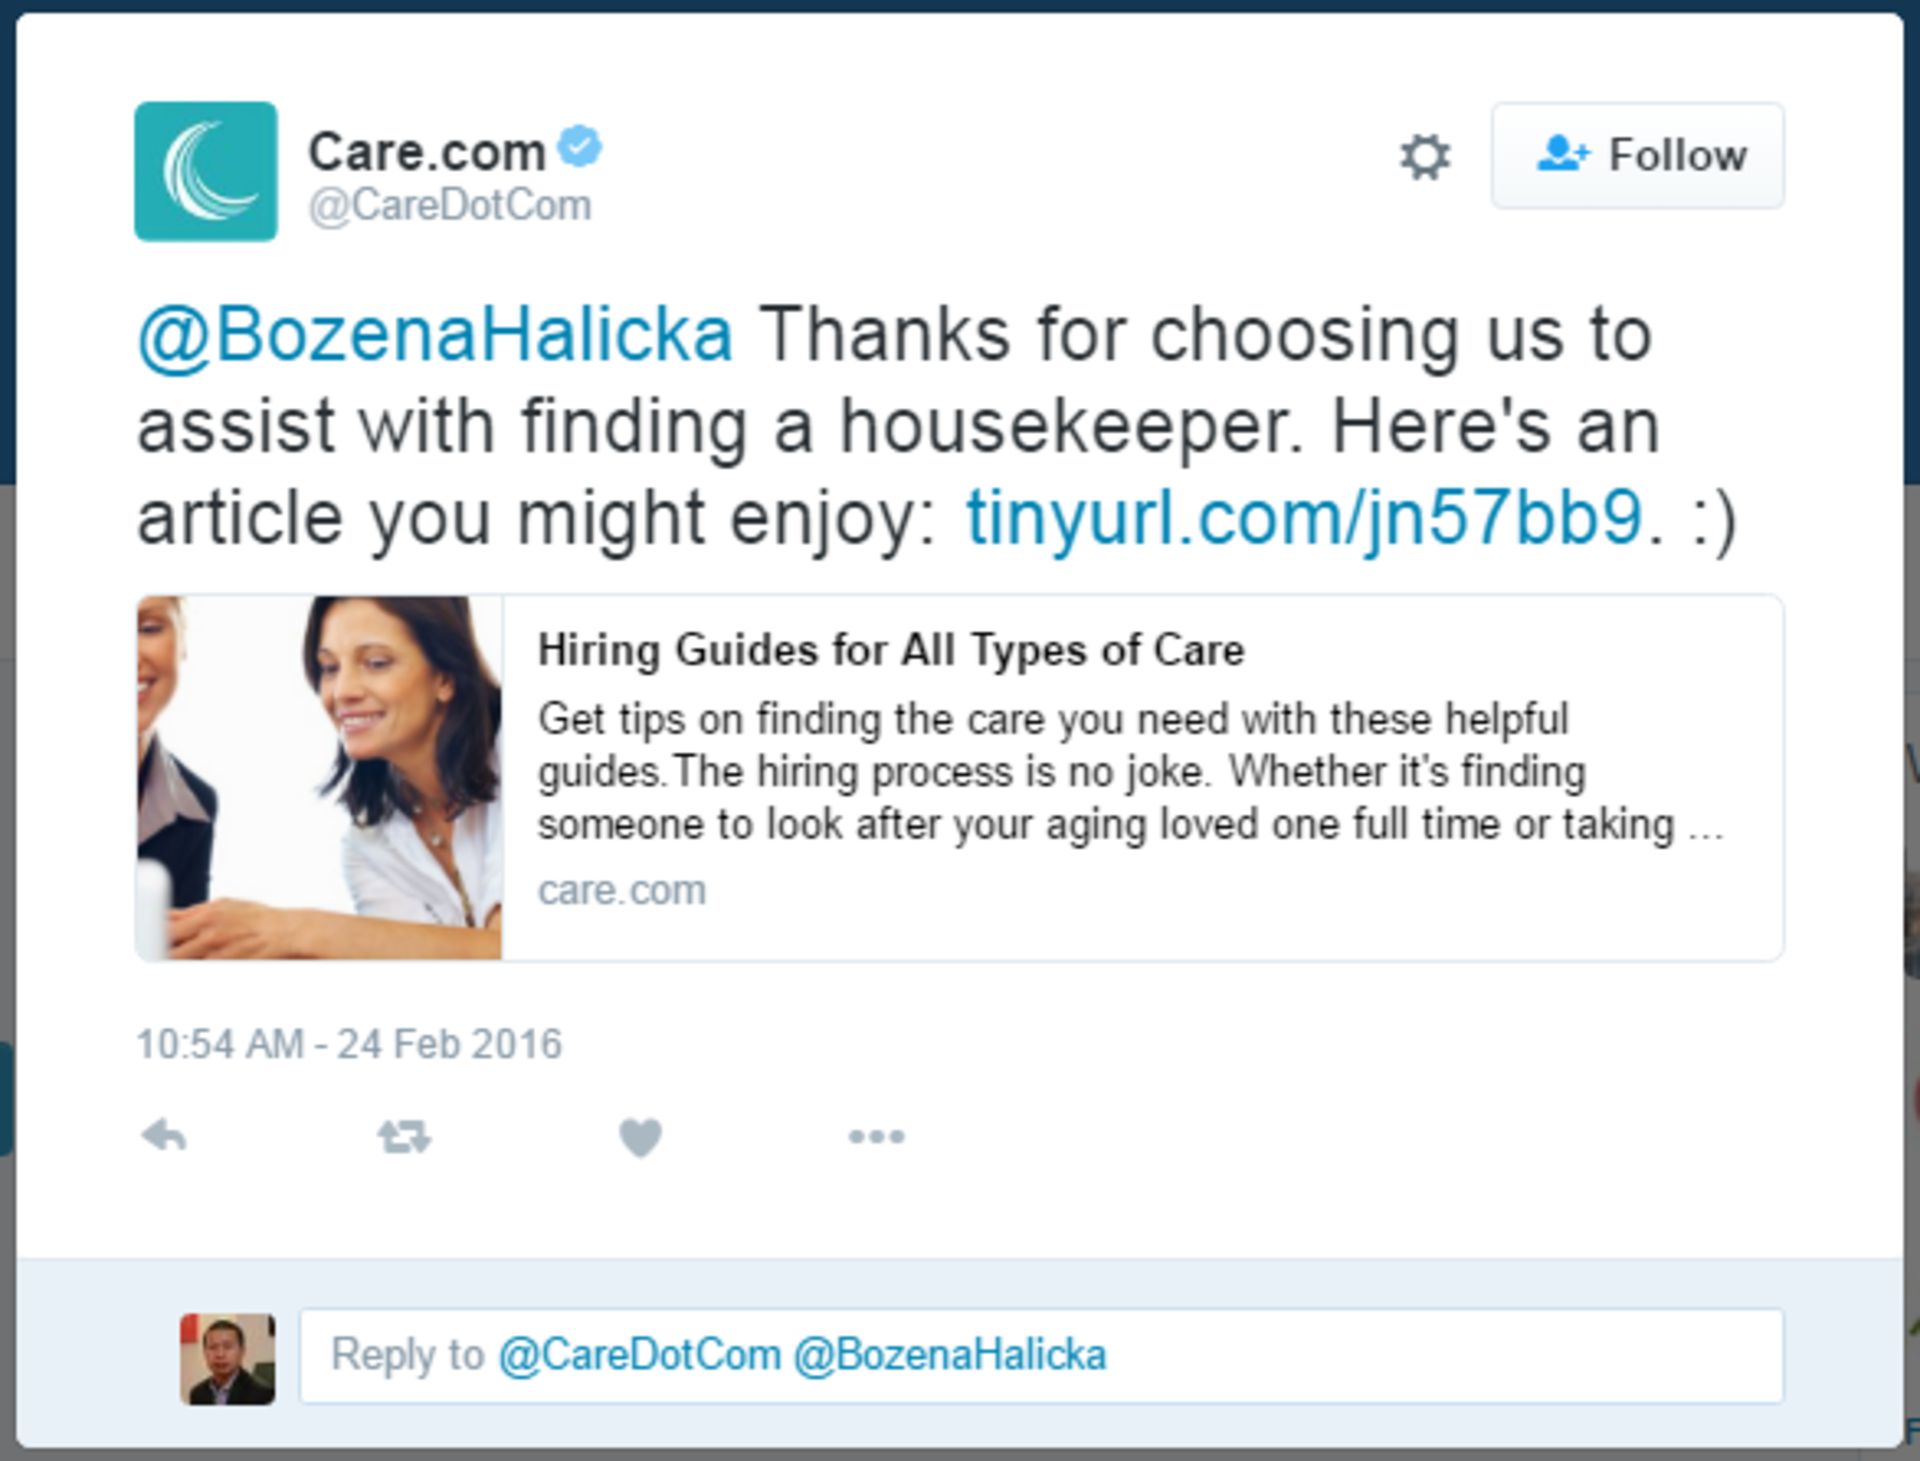The height and width of the screenshot is (1461, 1920).
Task: Like the tweet with the heart icon
Action: click(x=640, y=1137)
